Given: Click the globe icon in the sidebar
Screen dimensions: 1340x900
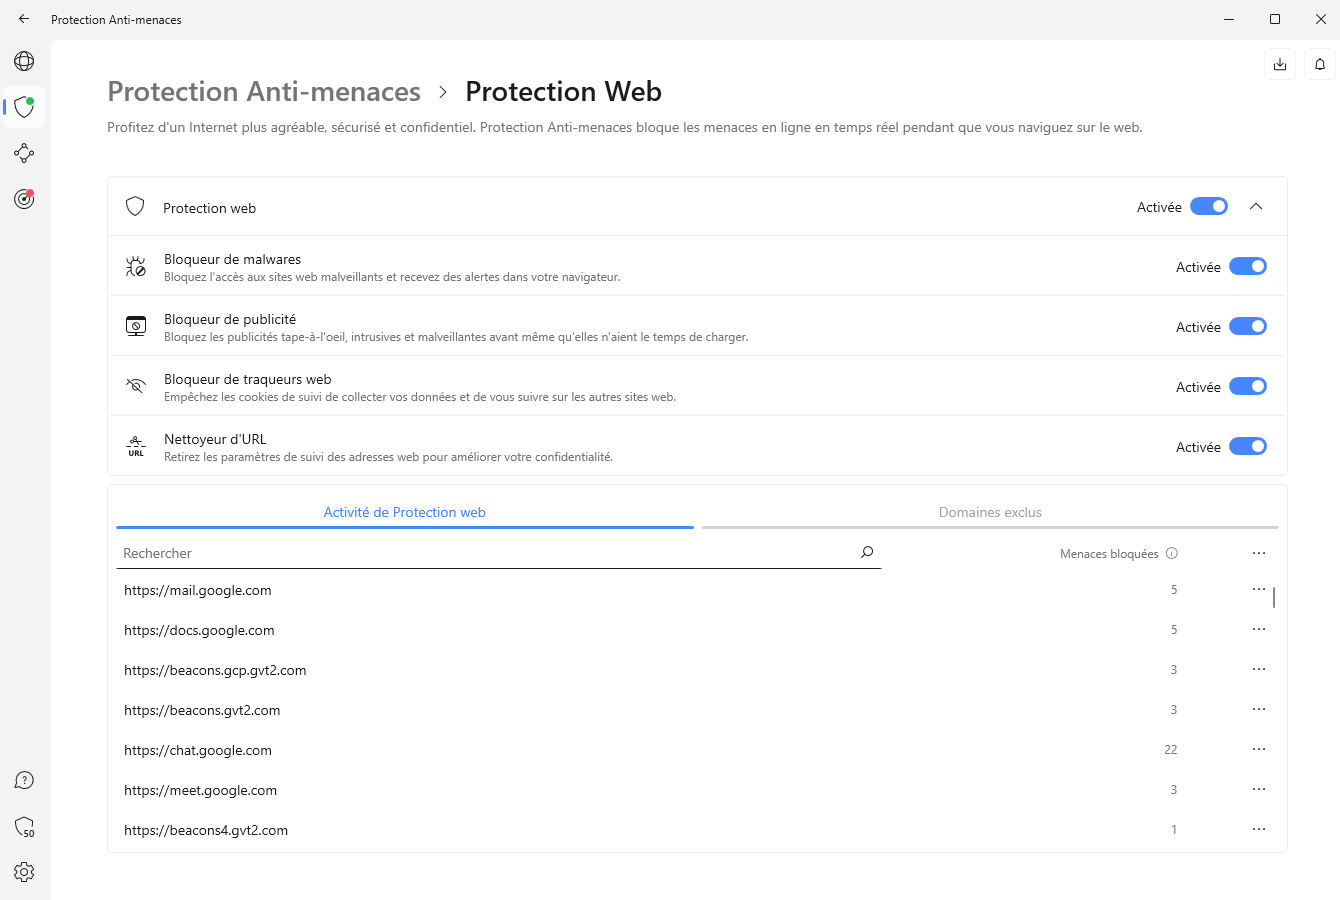Looking at the screenshot, I should coord(24,61).
